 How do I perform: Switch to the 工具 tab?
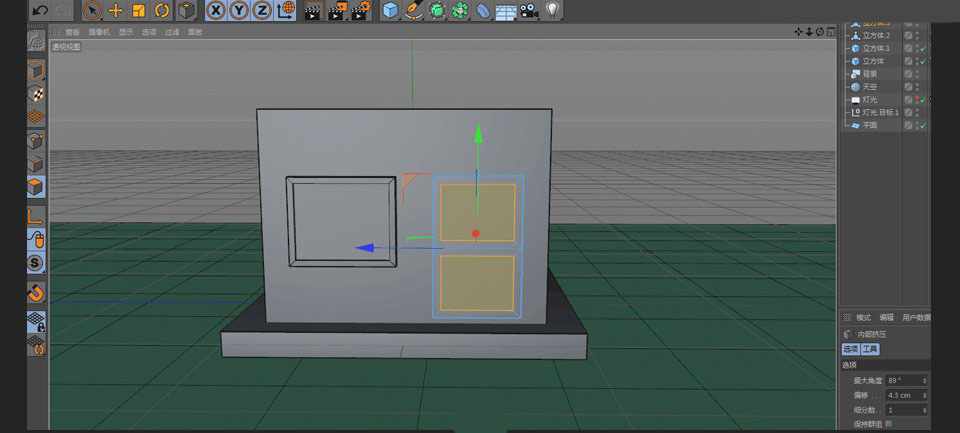[x=870, y=349]
